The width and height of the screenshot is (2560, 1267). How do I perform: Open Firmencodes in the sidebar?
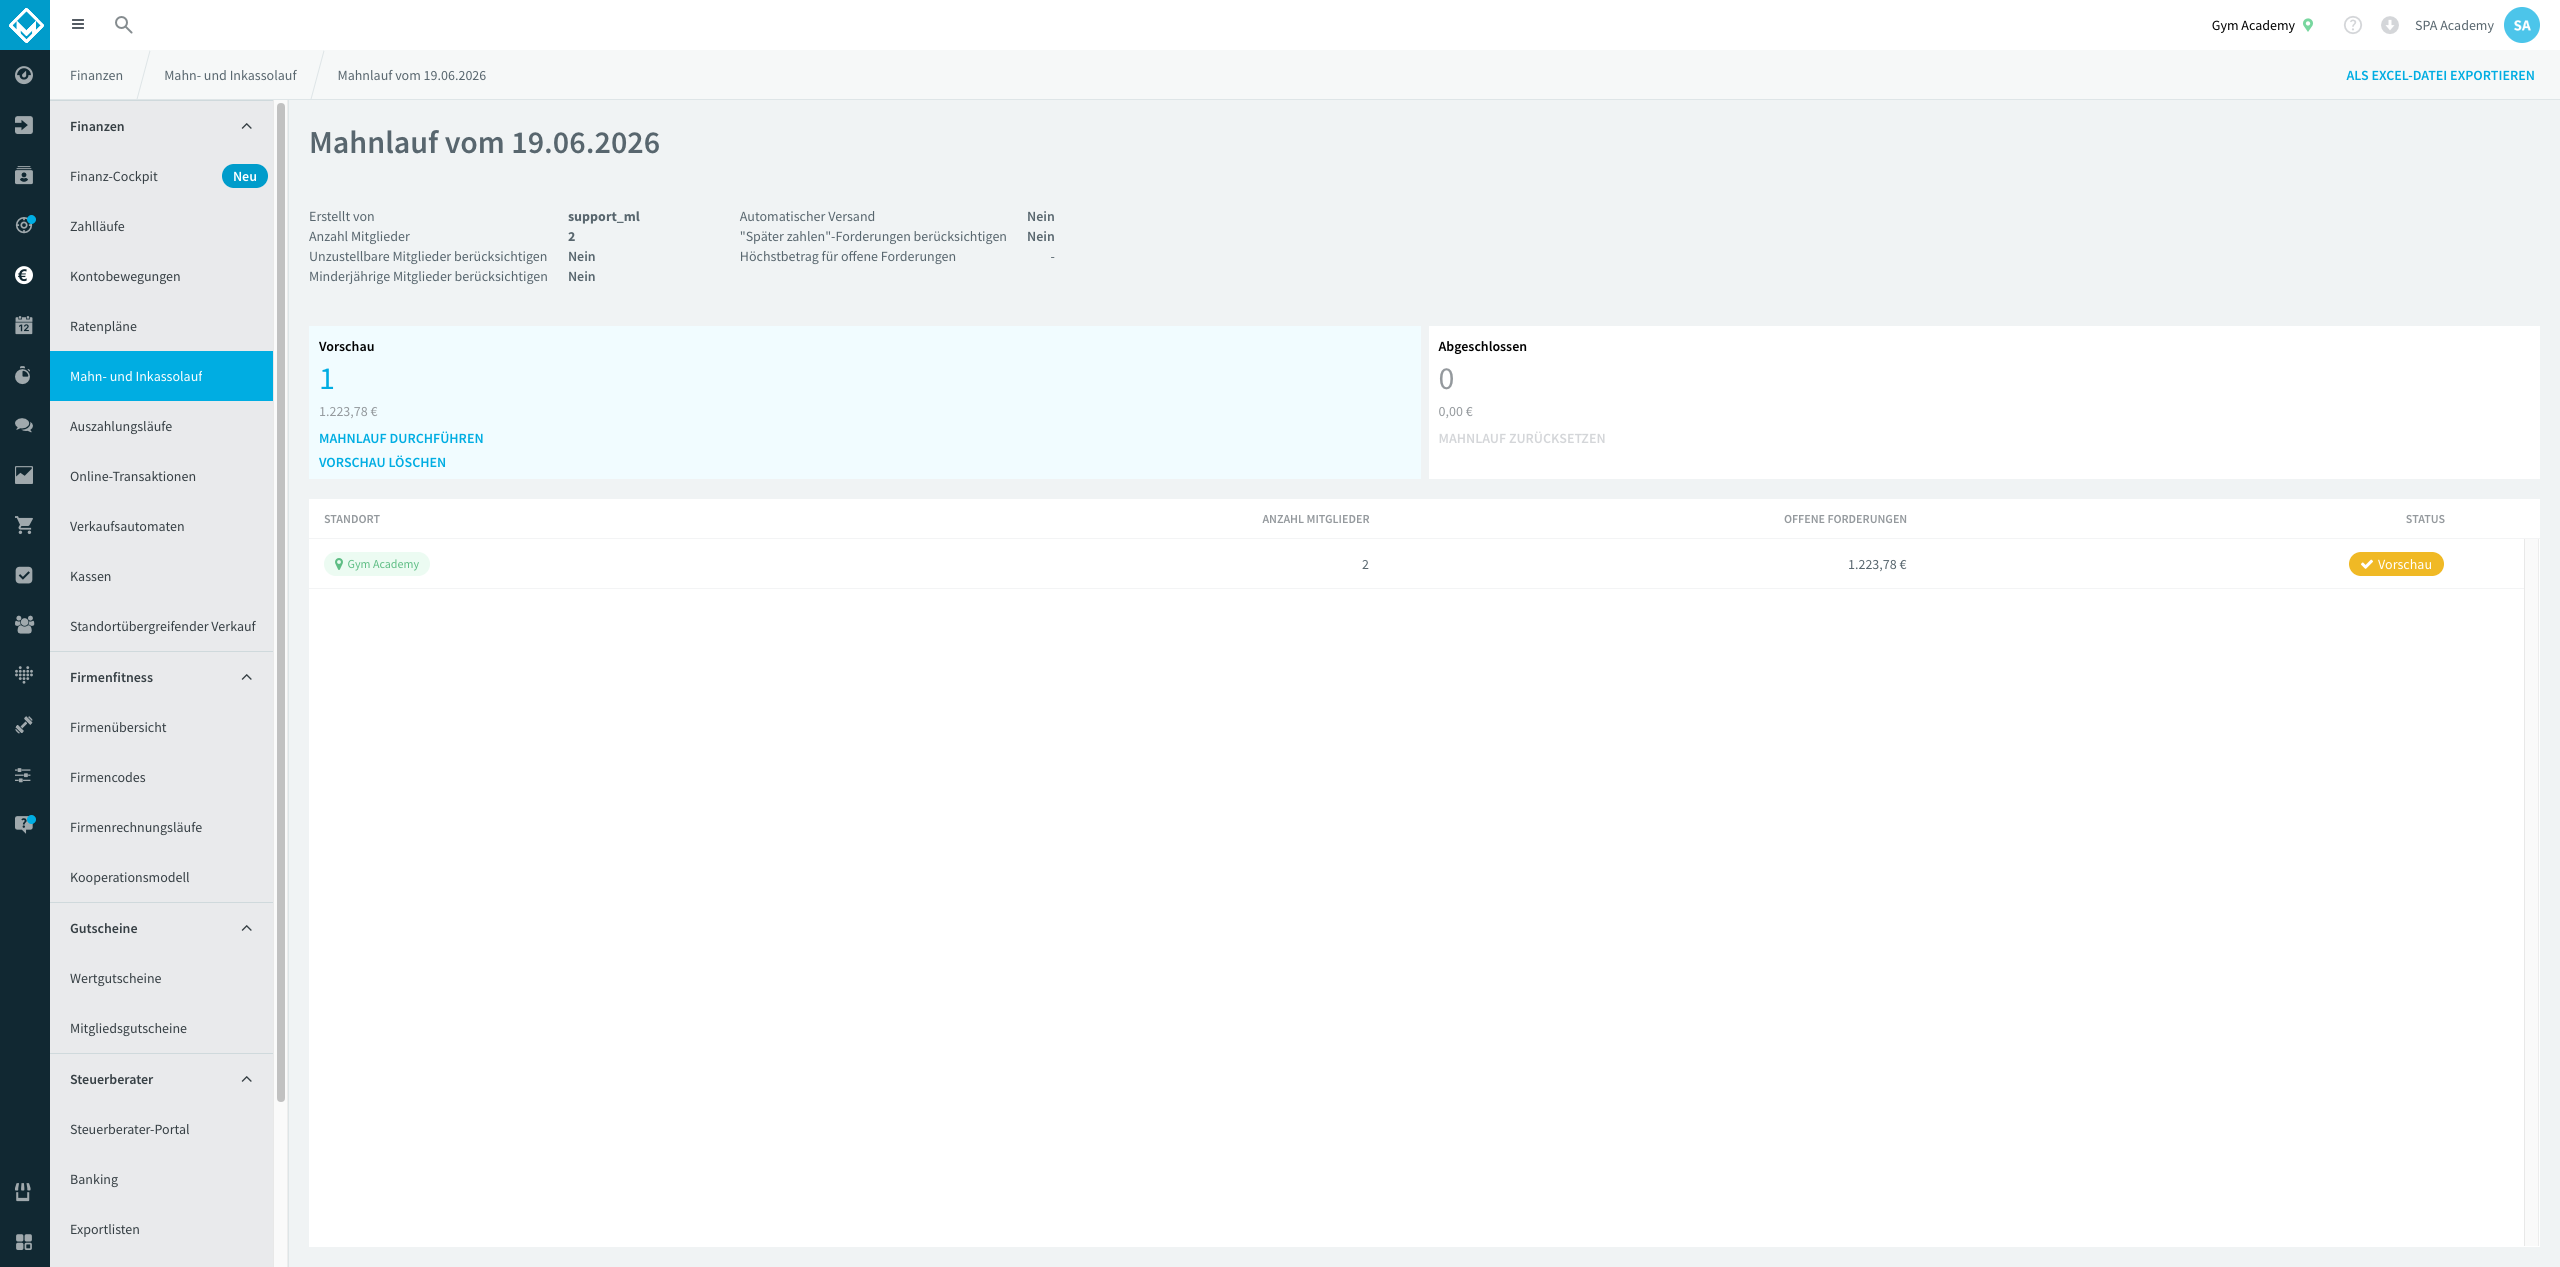tap(162, 777)
